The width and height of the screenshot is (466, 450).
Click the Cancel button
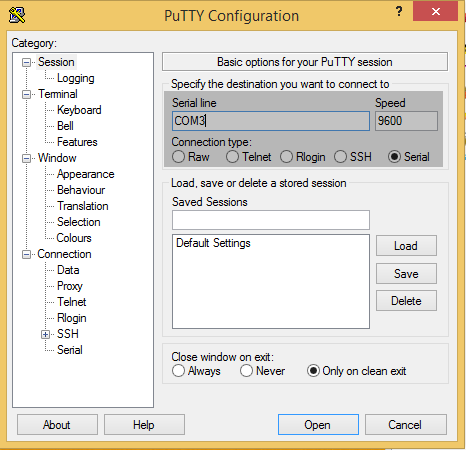tap(406, 425)
